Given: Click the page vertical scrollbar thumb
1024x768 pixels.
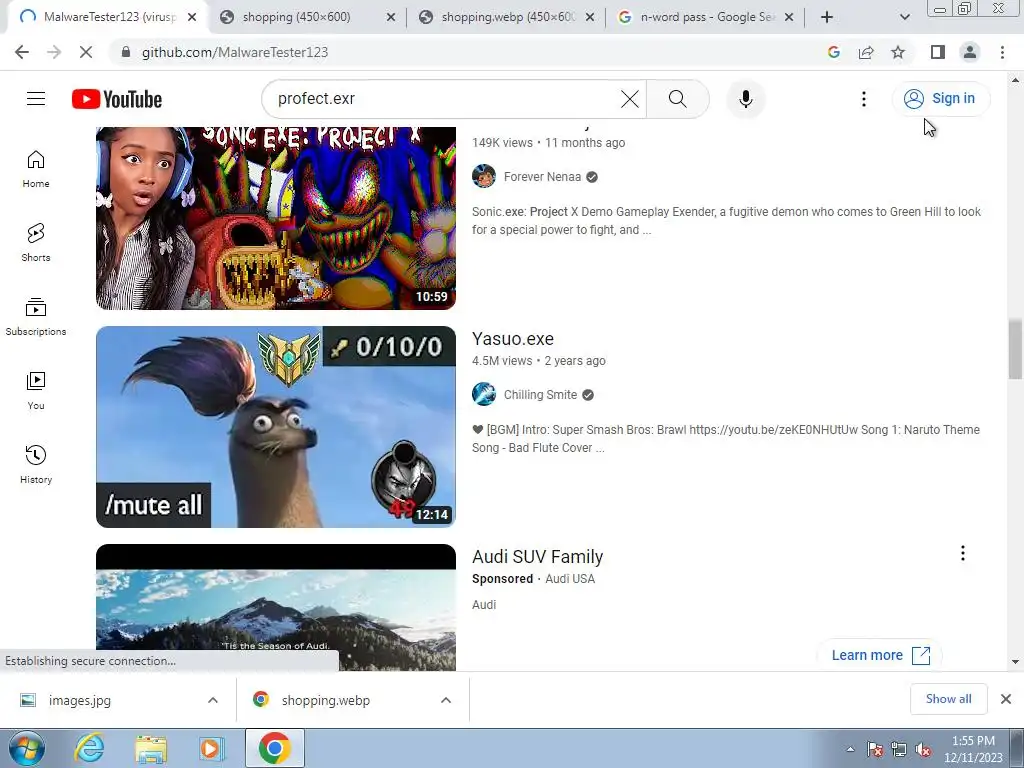Looking at the screenshot, I should point(1015,349).
